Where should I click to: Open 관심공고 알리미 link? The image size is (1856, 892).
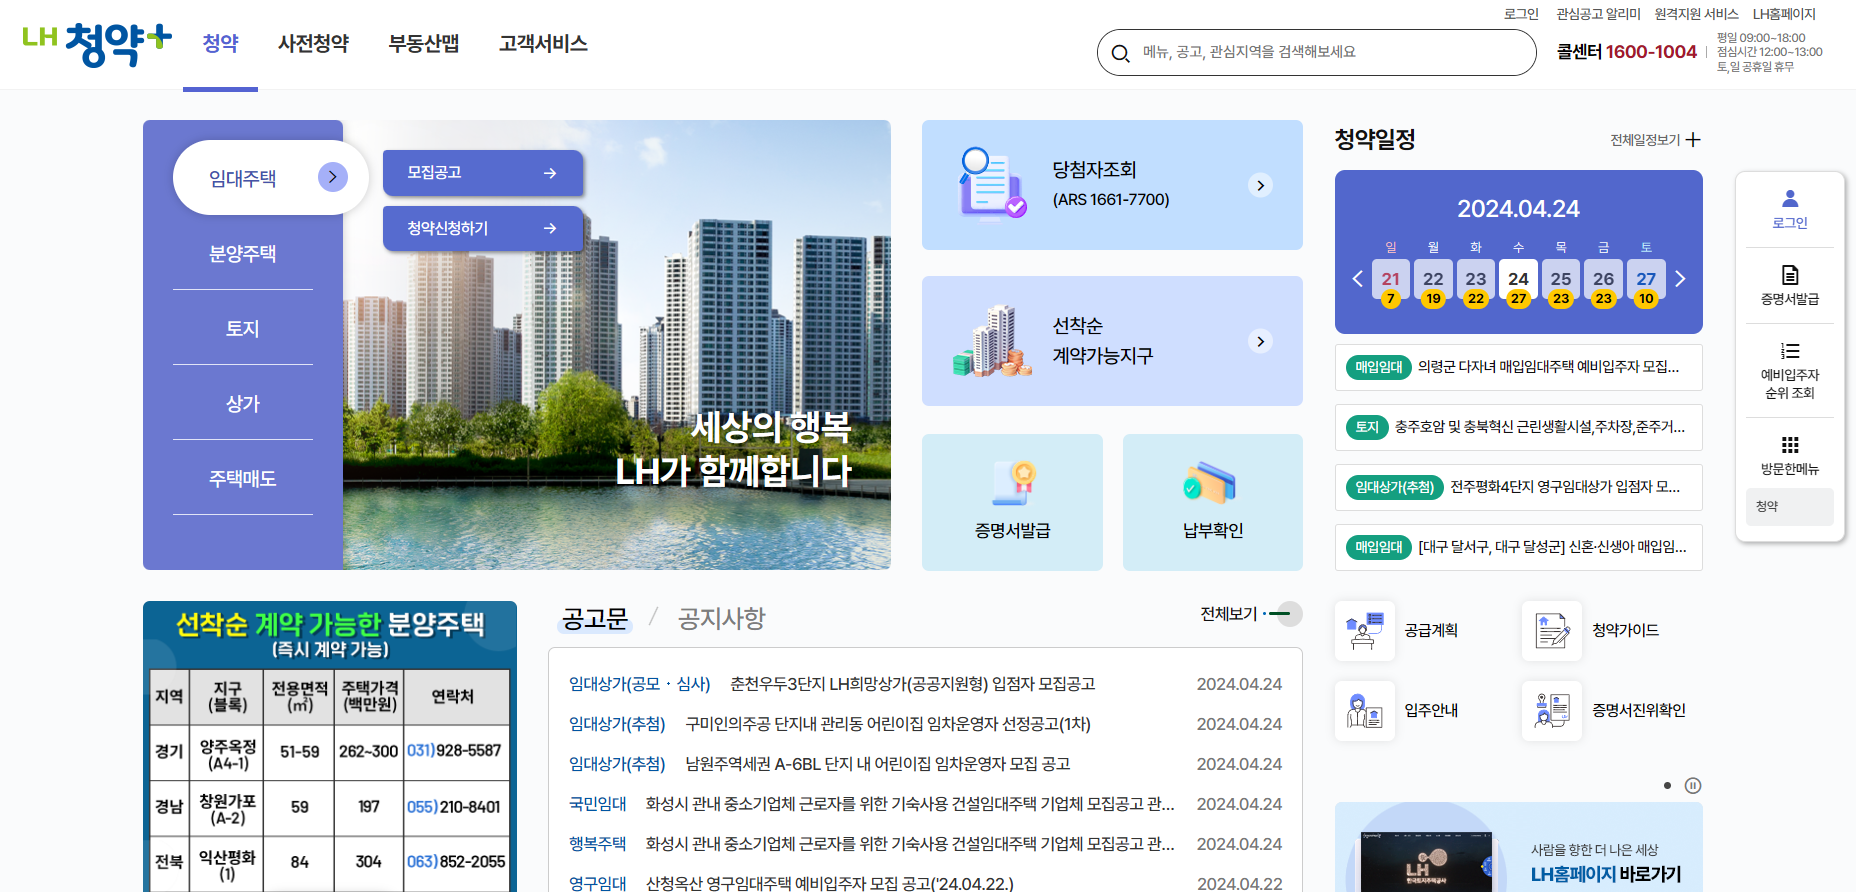[1598, 14]
